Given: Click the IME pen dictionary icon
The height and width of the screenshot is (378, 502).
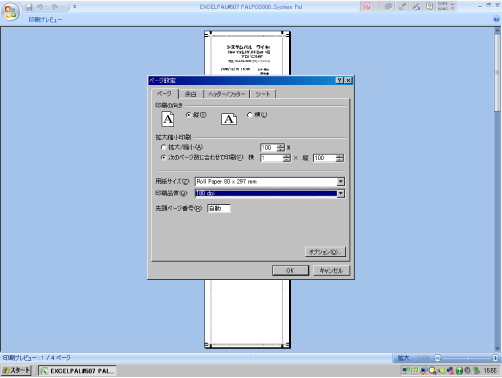Looking at the screenshot, I should [416, 6].
